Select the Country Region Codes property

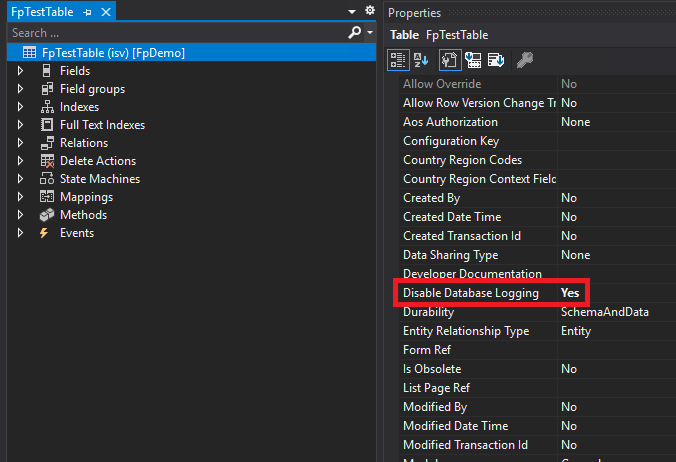462,160
